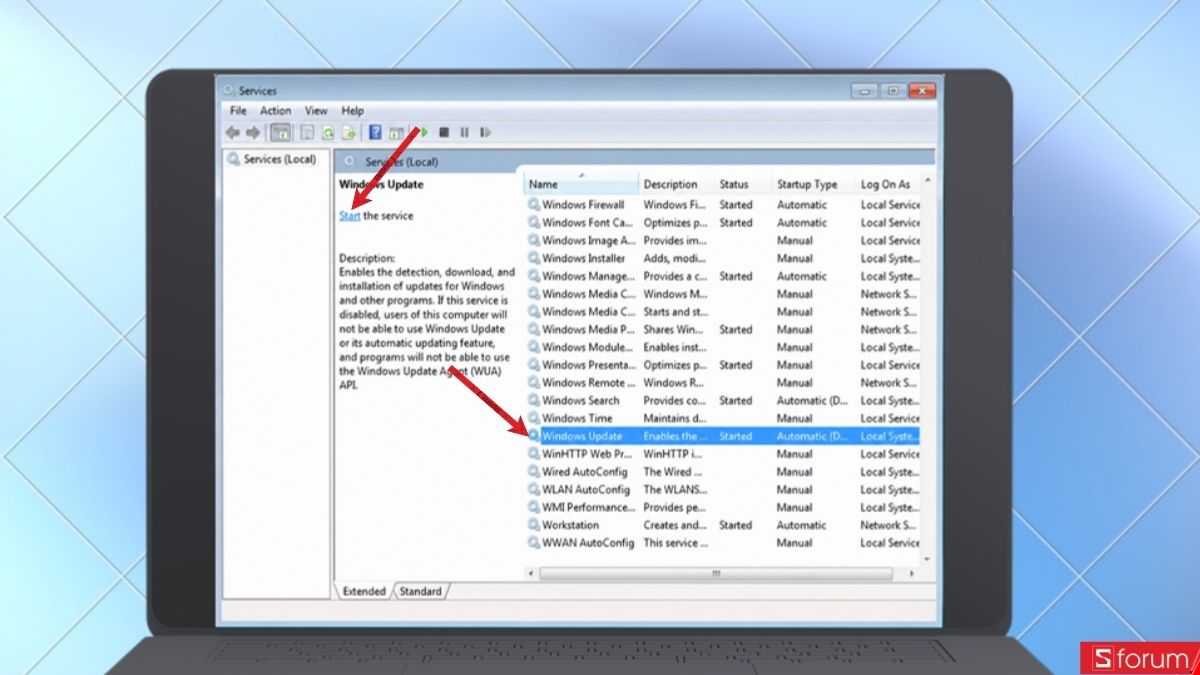Click the gear icon beside Workstation
The height and width of the screenshot is (675, 1200).
[x=534, y=525]
